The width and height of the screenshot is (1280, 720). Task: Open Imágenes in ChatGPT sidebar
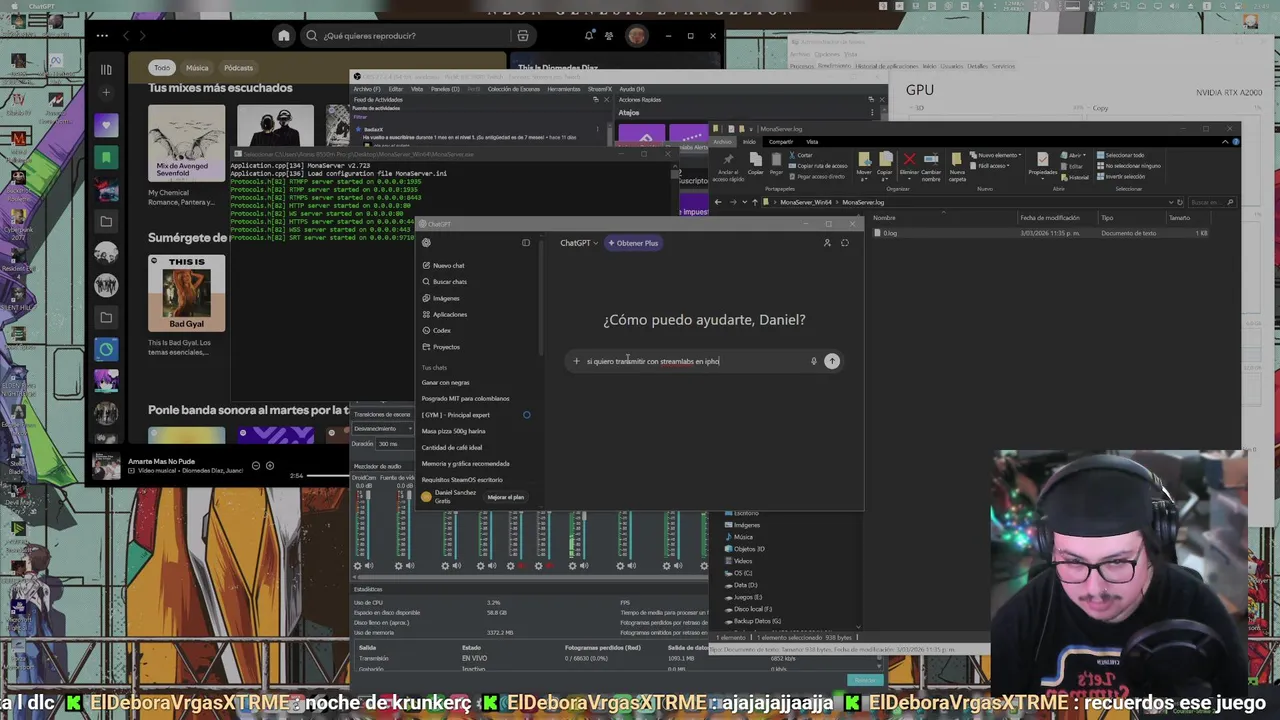(441, 298)
